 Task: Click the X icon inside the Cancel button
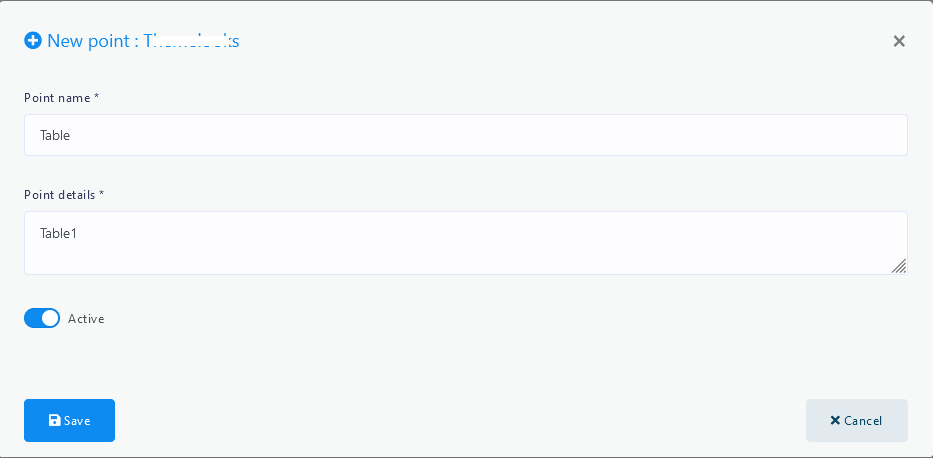pyautogui.click(x=835, y=421)
